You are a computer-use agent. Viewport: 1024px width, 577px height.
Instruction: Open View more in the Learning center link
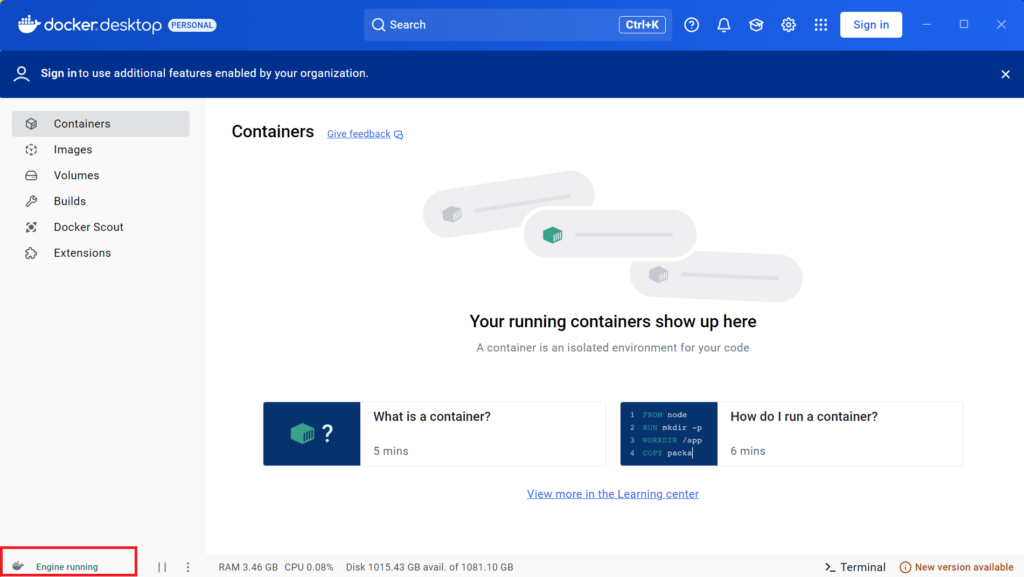(x=612, y=494)
